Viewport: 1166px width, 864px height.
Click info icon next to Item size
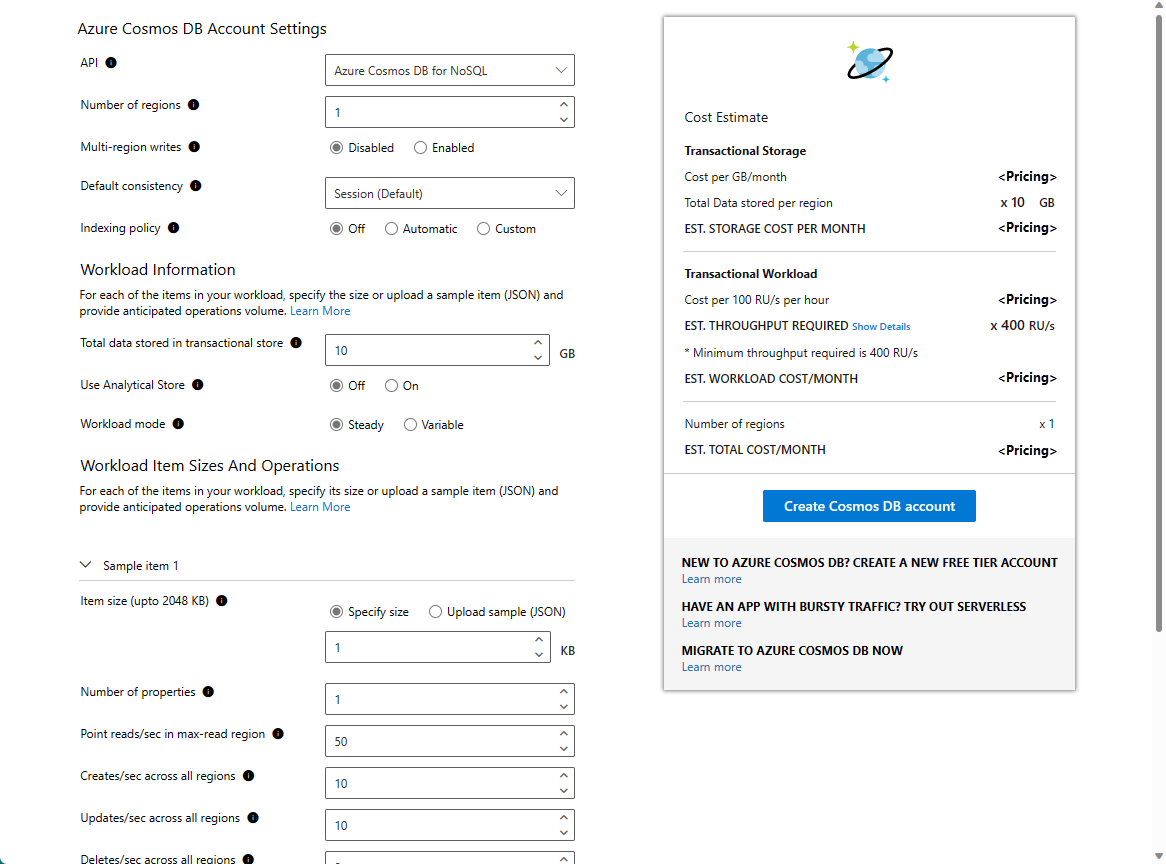click(222, 601)
